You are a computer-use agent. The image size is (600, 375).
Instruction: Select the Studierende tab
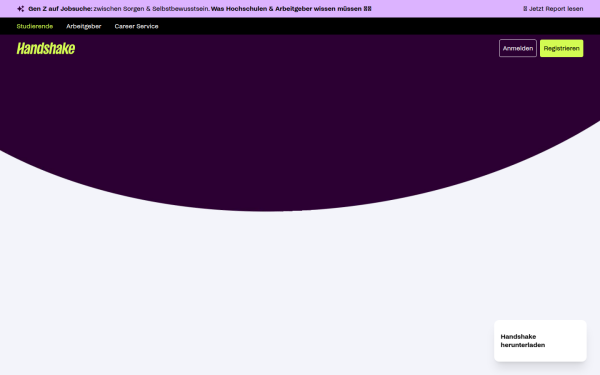coord(35,26)
